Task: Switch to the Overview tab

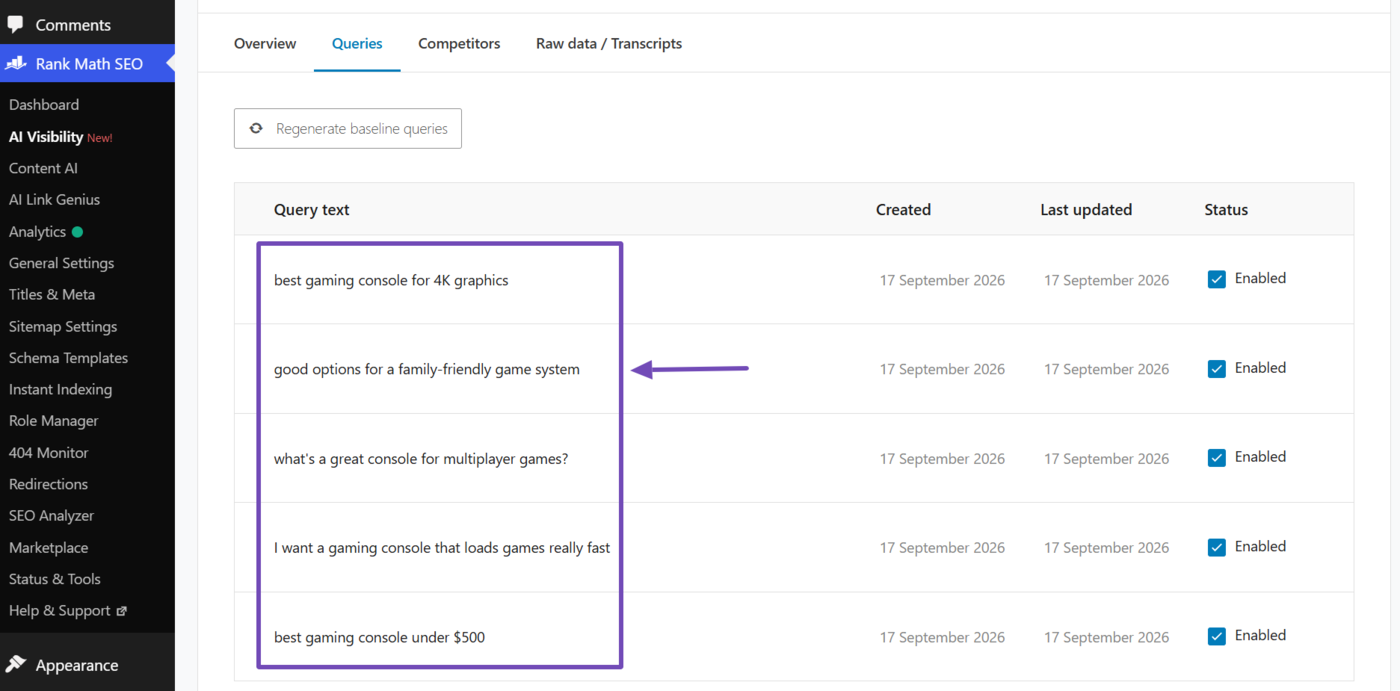Action: coord(265,43)
